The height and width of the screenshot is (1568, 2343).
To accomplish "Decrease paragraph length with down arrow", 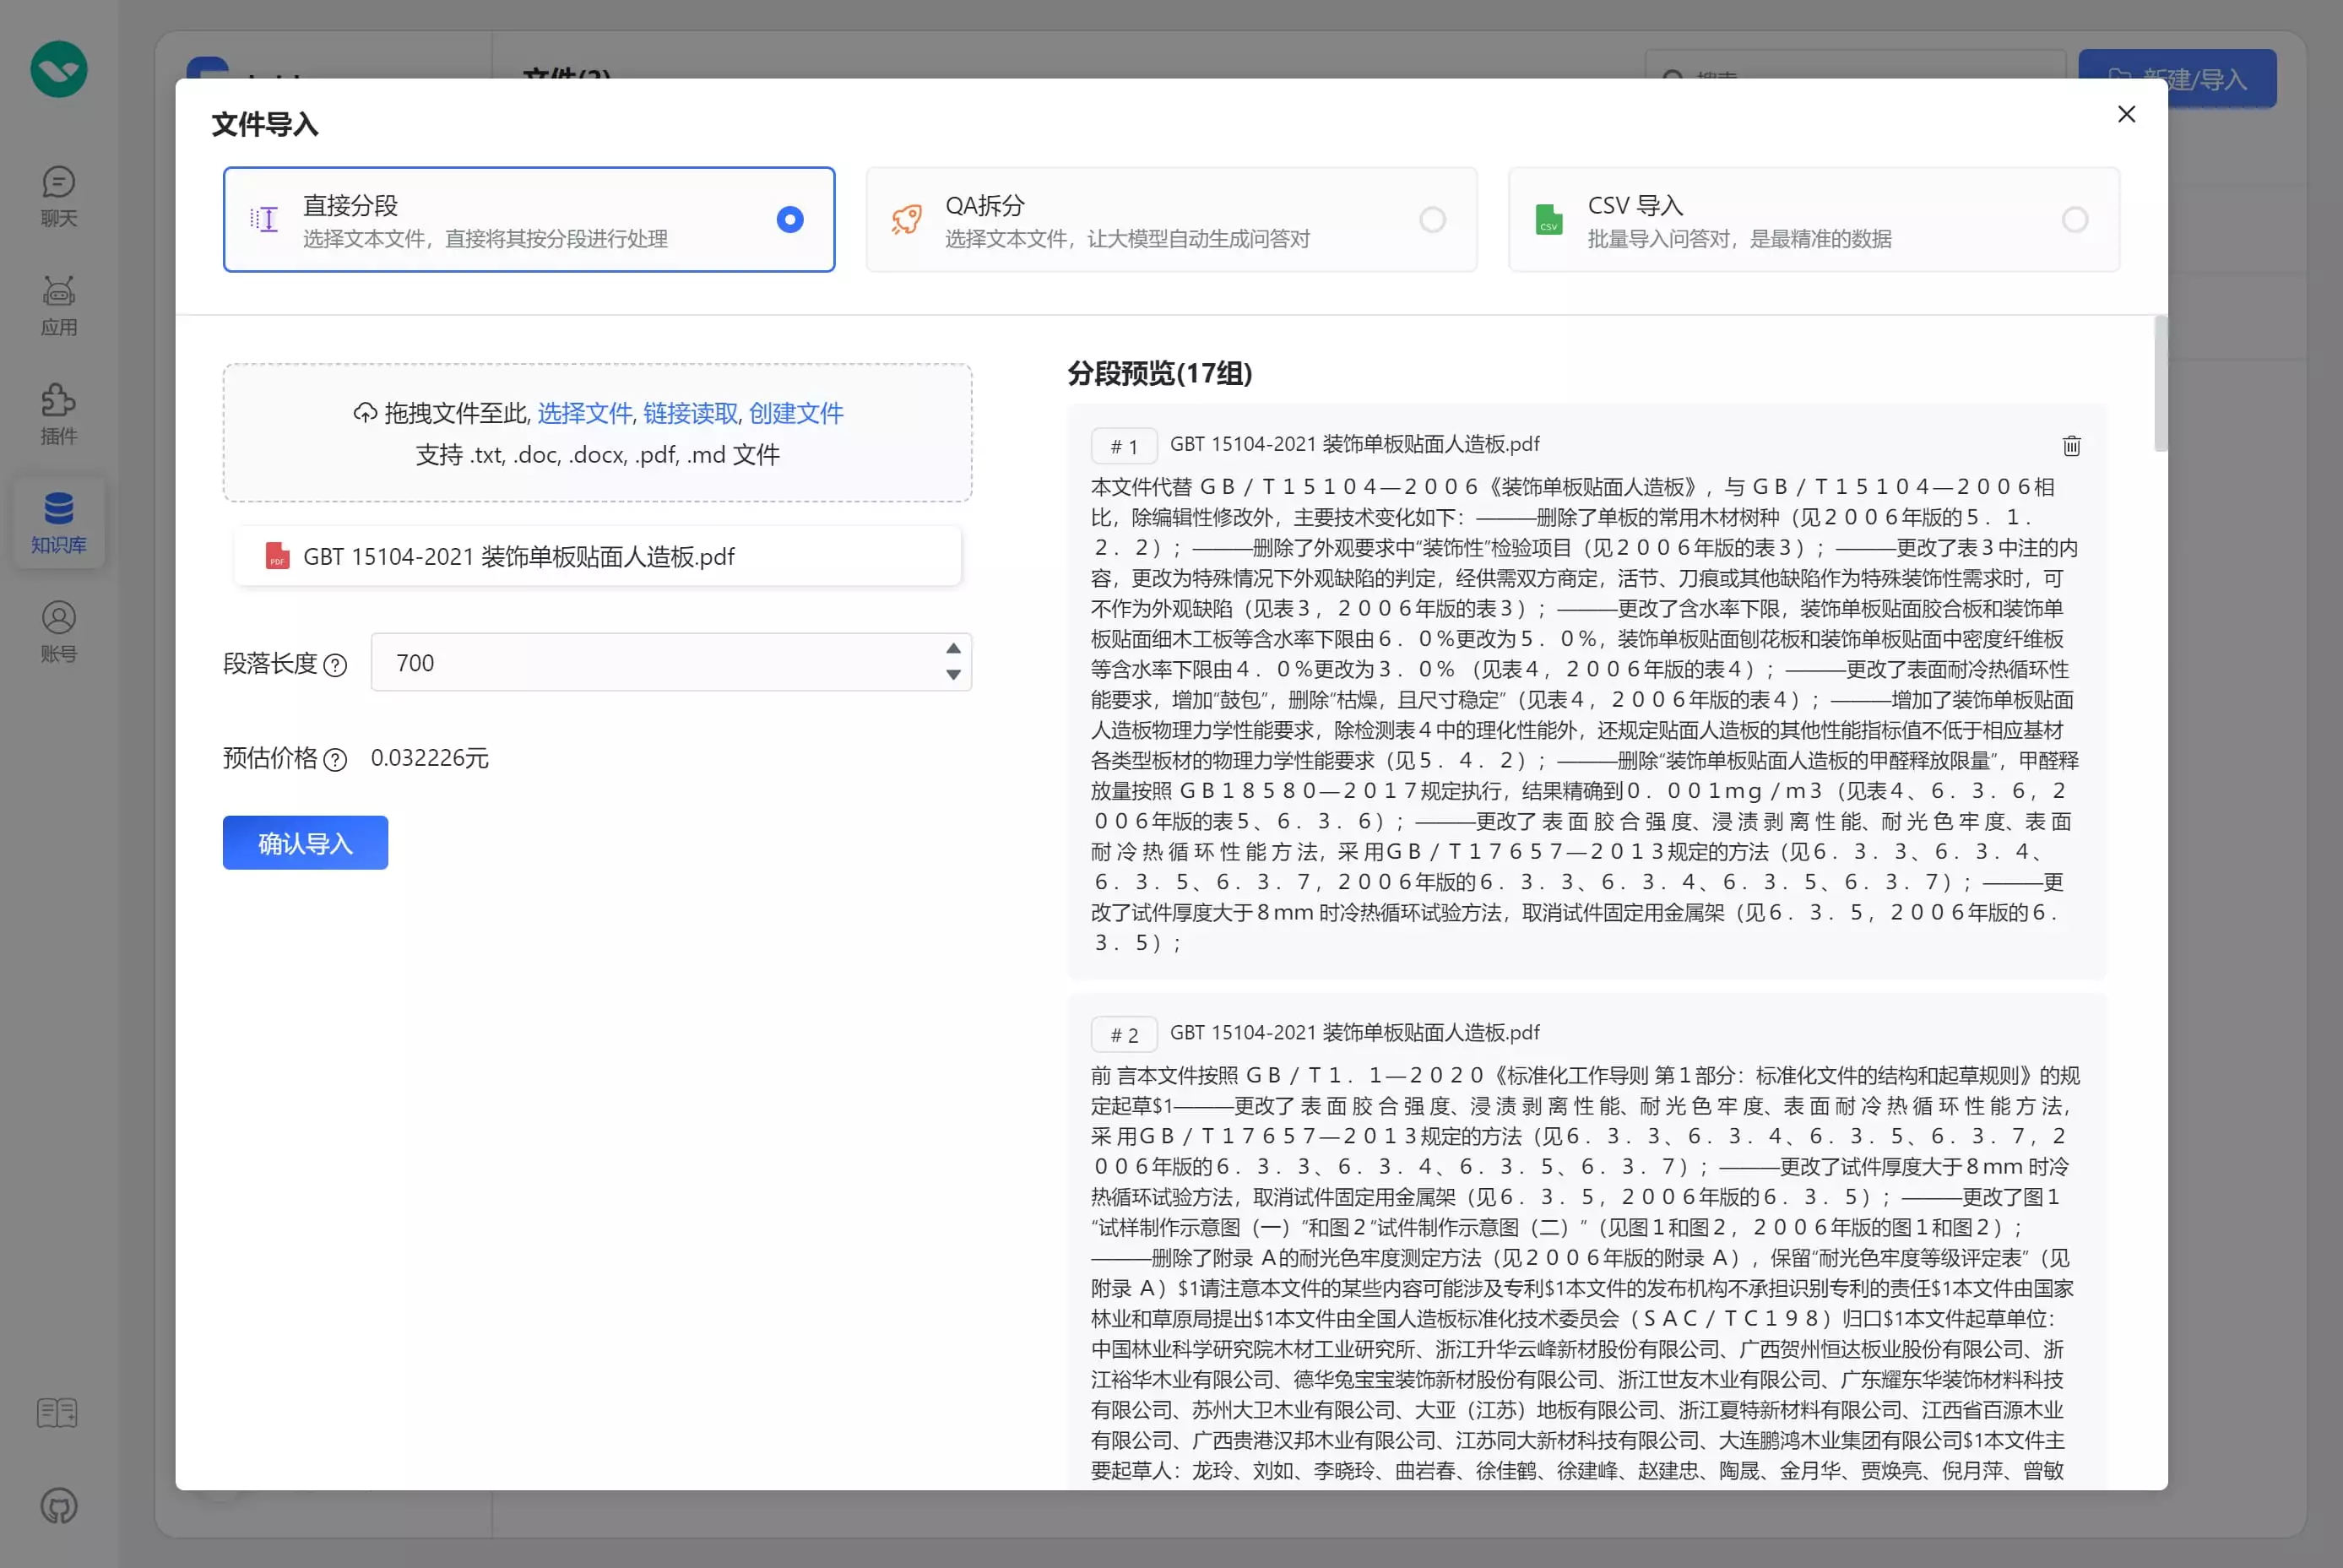I will coord(953,675).
